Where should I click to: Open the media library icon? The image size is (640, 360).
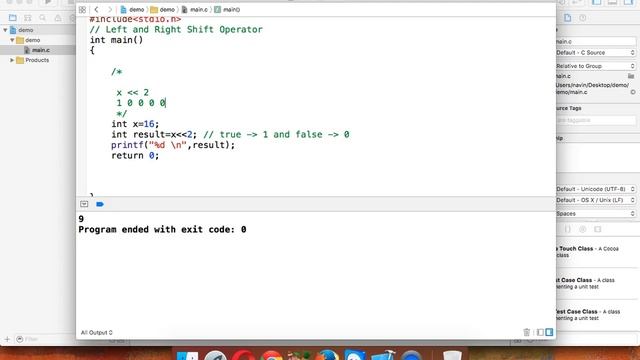click(598, 229)
